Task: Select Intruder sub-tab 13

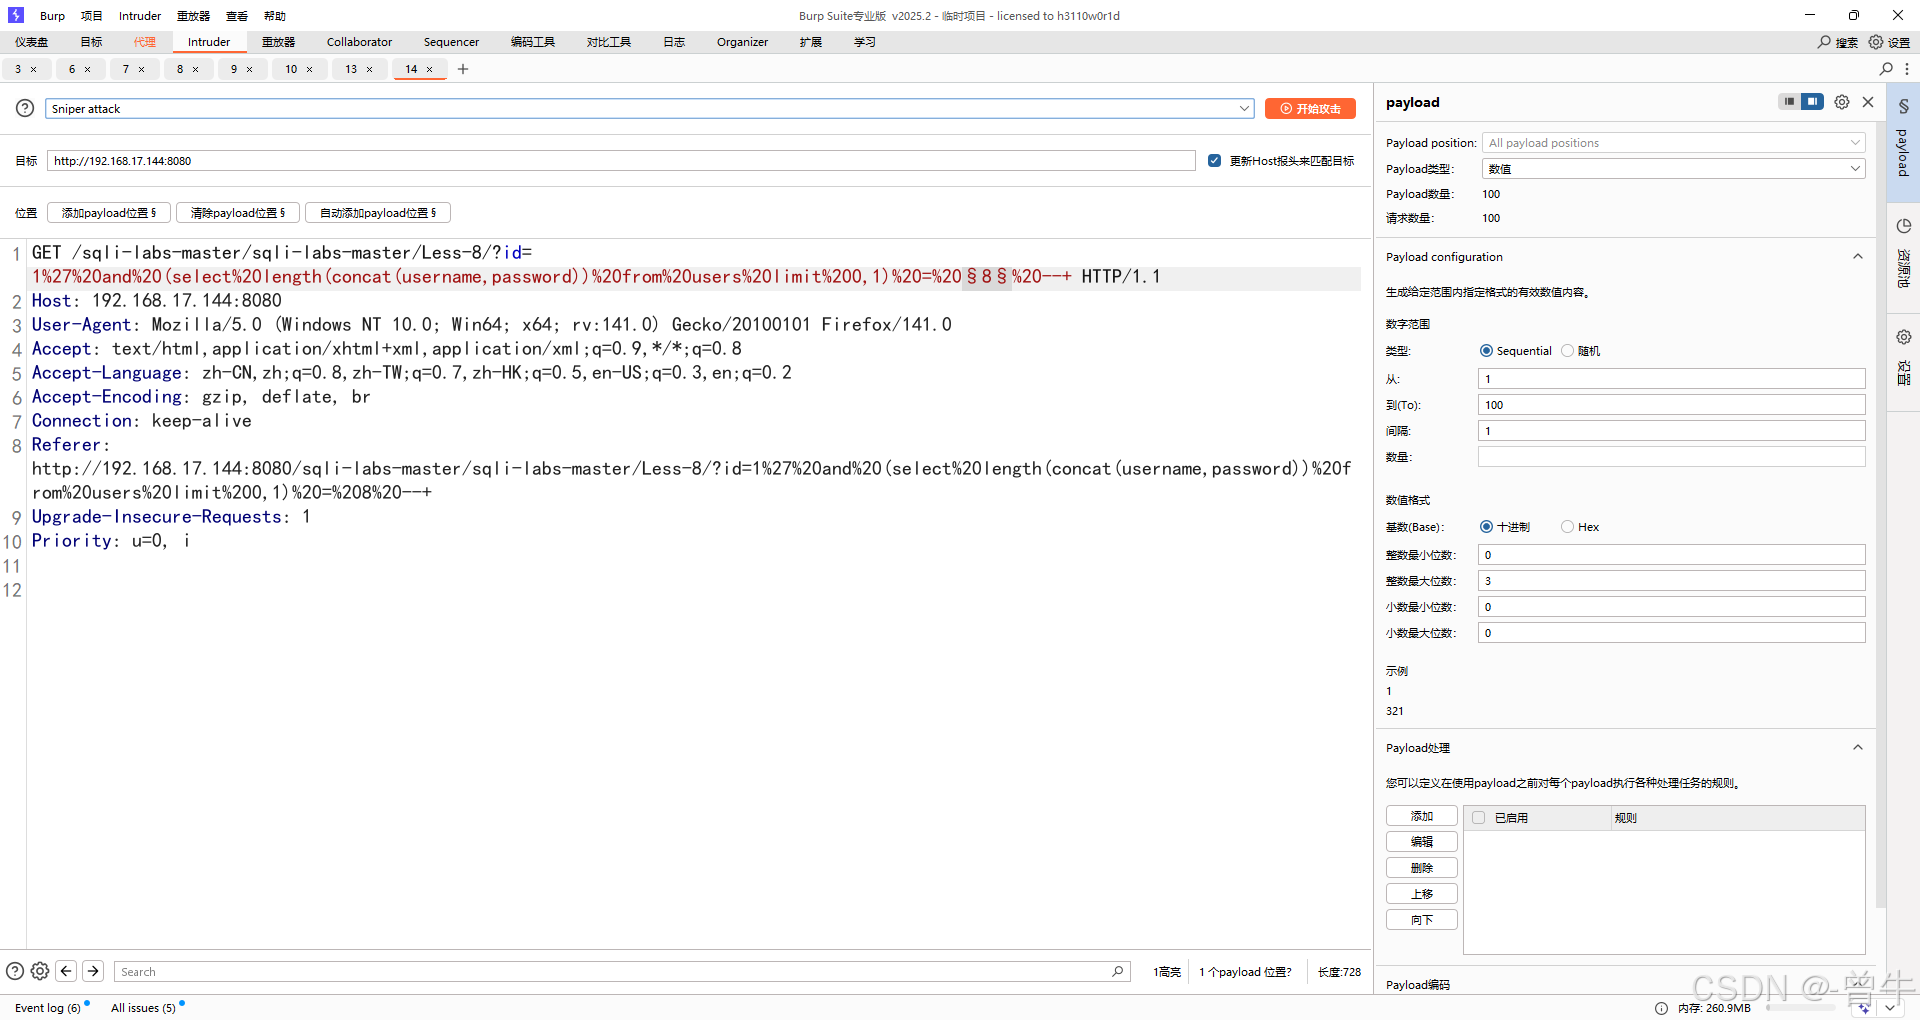Action: [351, 69]
